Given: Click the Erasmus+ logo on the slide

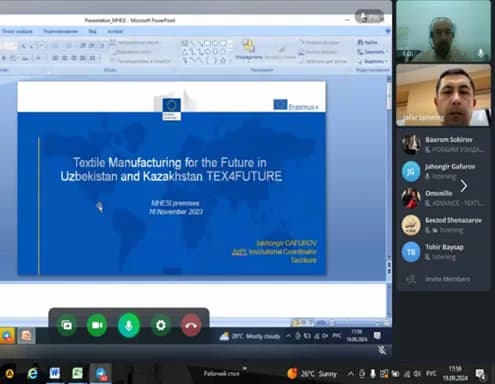Looking at the screenshot, I should pos(296,105).
